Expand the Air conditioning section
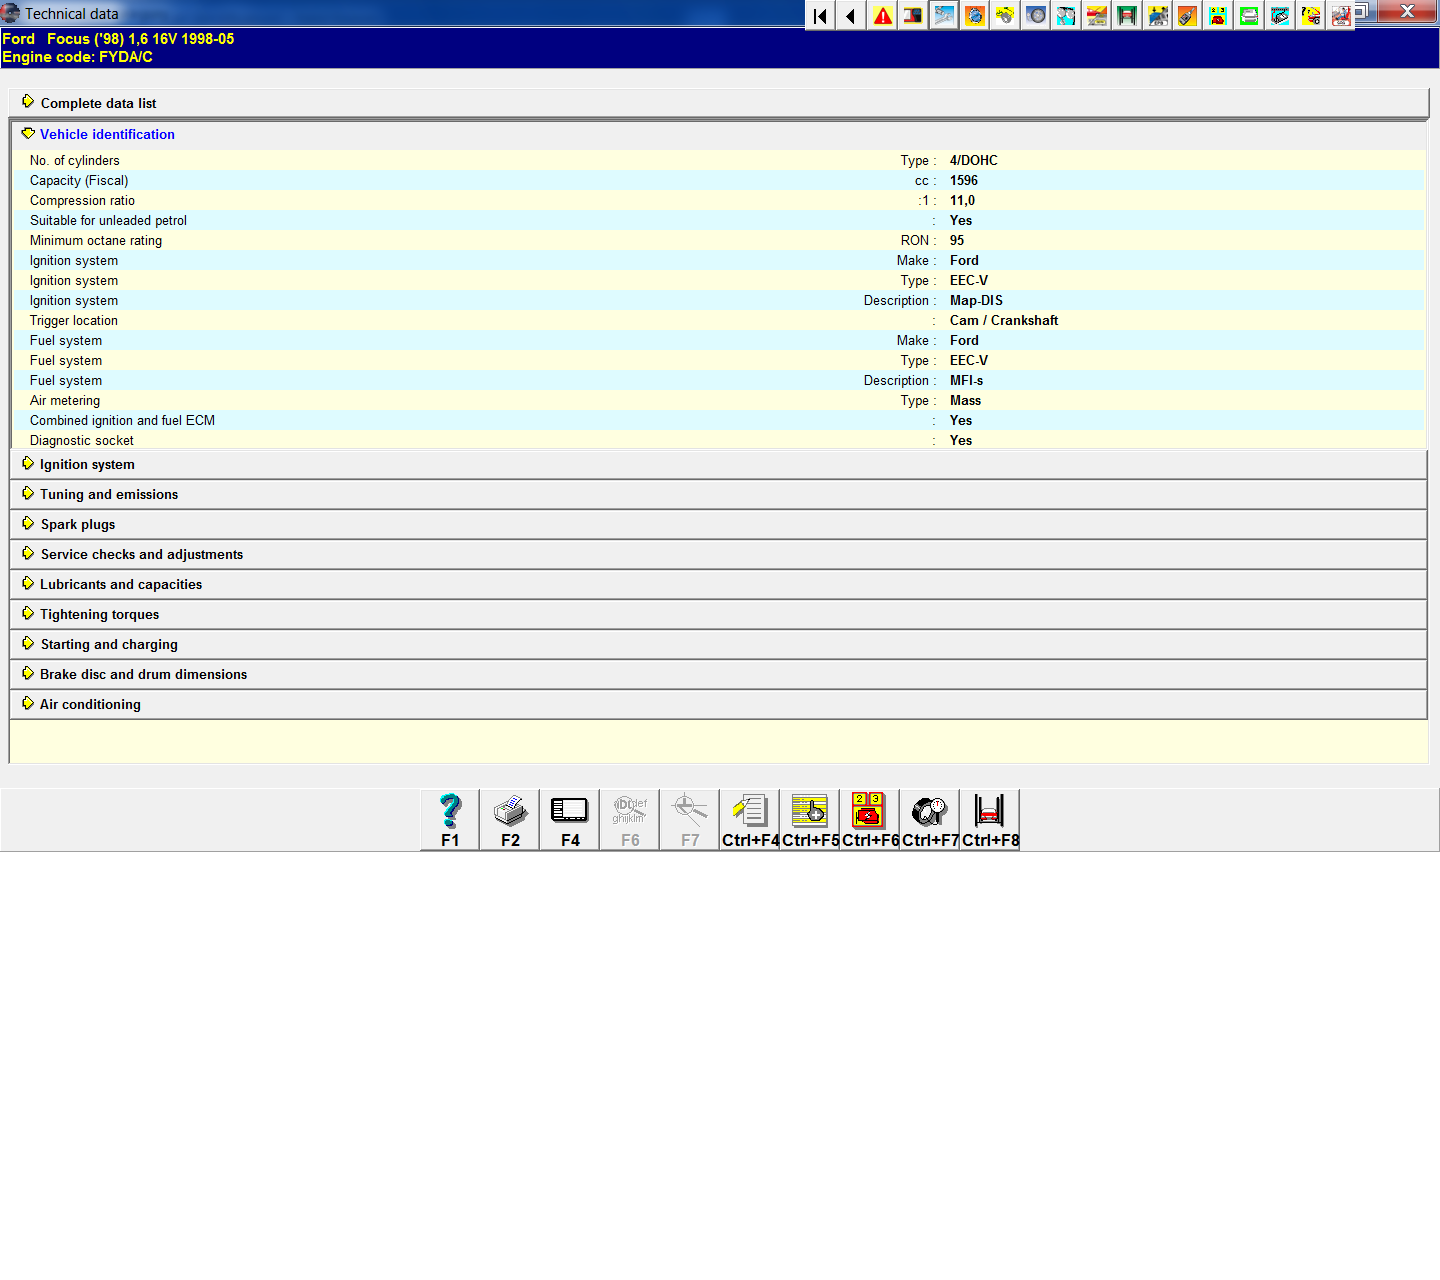Screen dimensions: 1440x1280 (719, 704)
